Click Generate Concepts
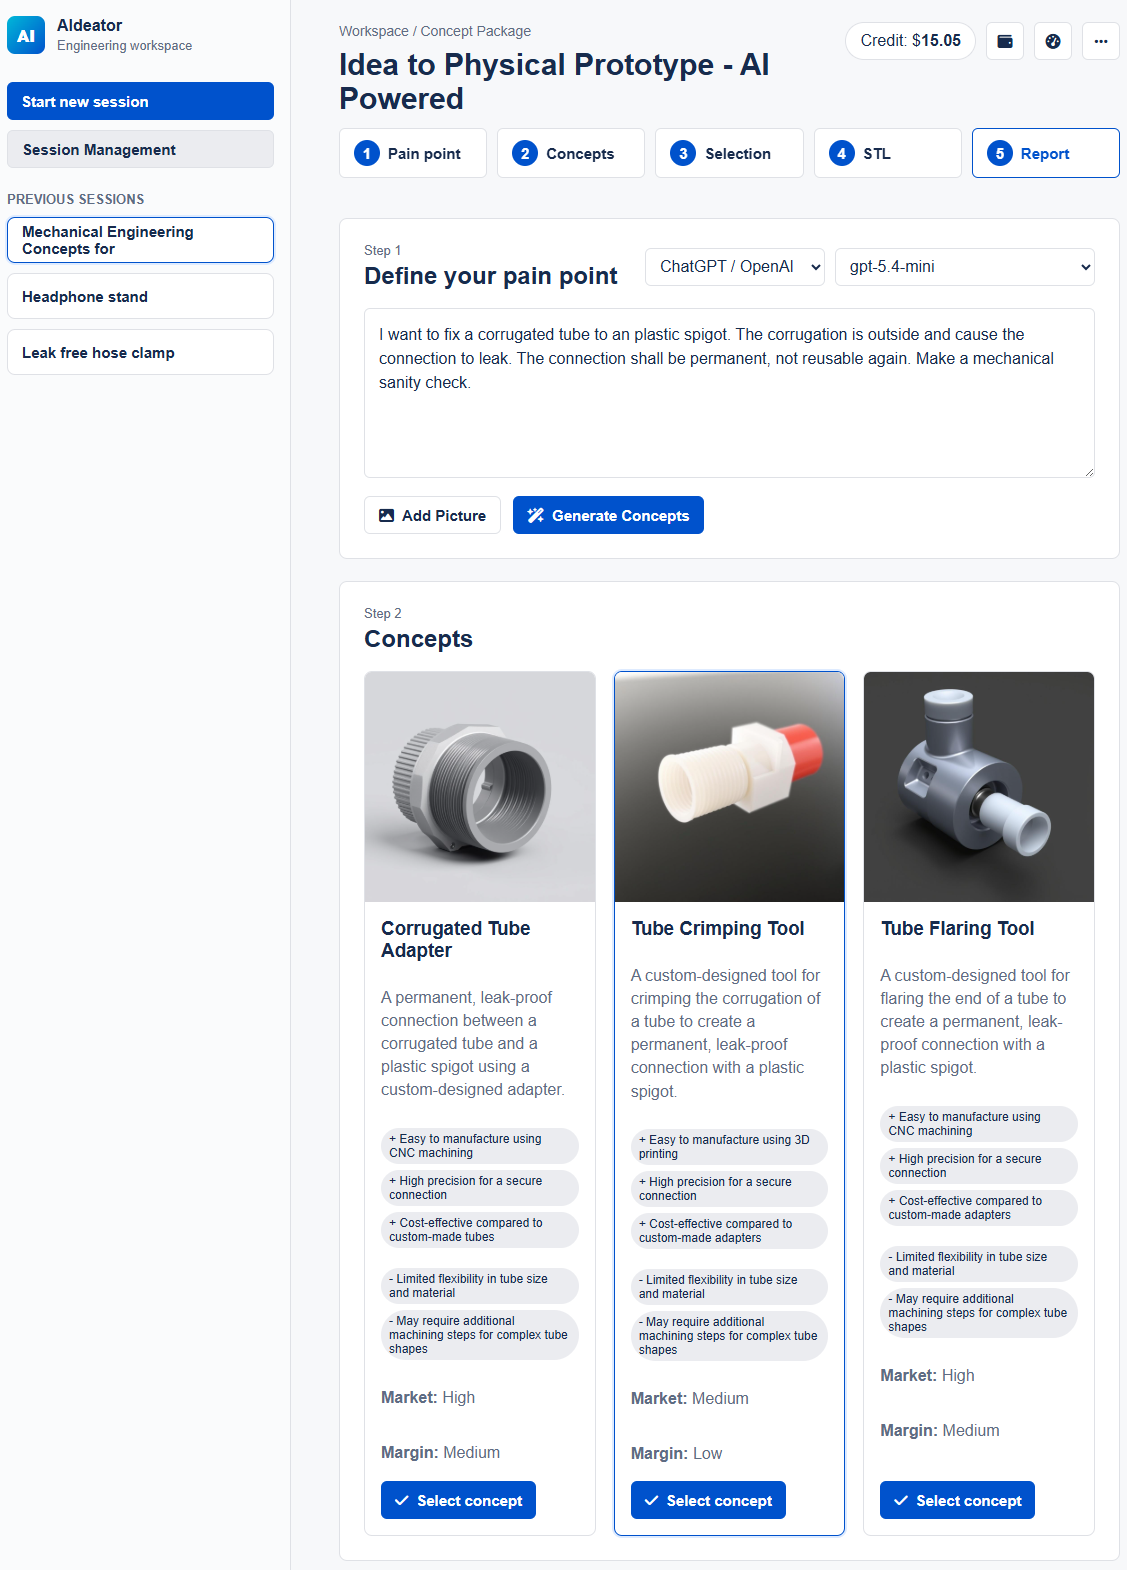1127x1570 pixels. point(608,515)
